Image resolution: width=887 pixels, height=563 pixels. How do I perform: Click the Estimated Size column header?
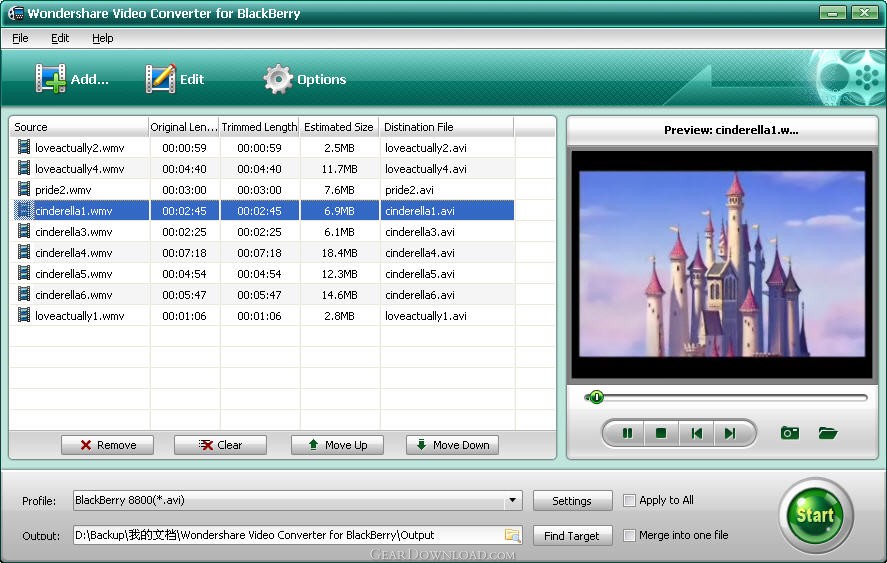(x=339, y=127)
